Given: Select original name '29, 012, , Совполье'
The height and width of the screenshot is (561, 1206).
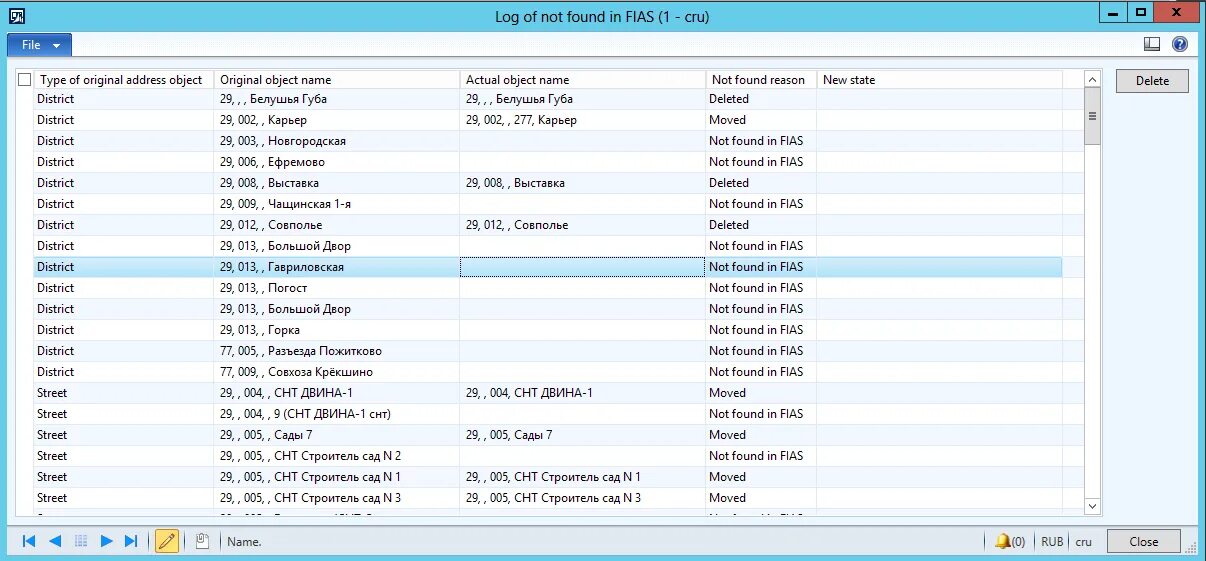Looking at the screenshot, I should pyautogui.click(x=337, y=225).
